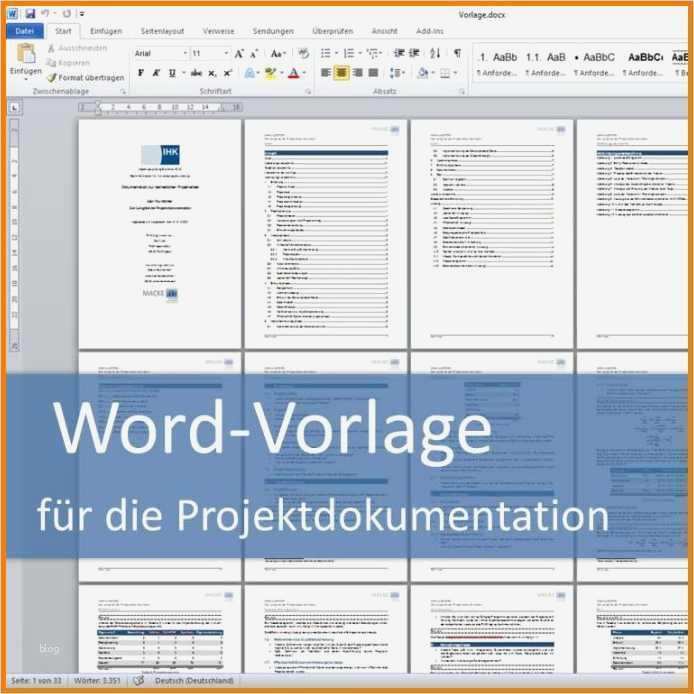
Task: Click the Deutsch (Deutschland) language indicator
Action: [194, 680]
